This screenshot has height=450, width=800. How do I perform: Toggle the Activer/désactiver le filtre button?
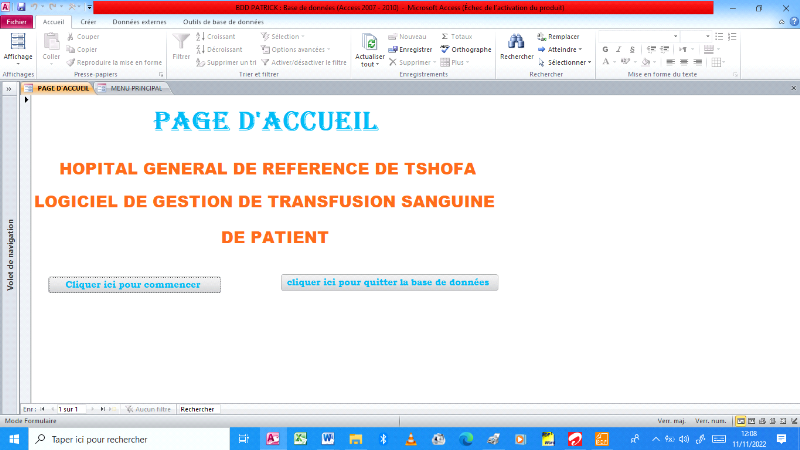pos(302,62)
